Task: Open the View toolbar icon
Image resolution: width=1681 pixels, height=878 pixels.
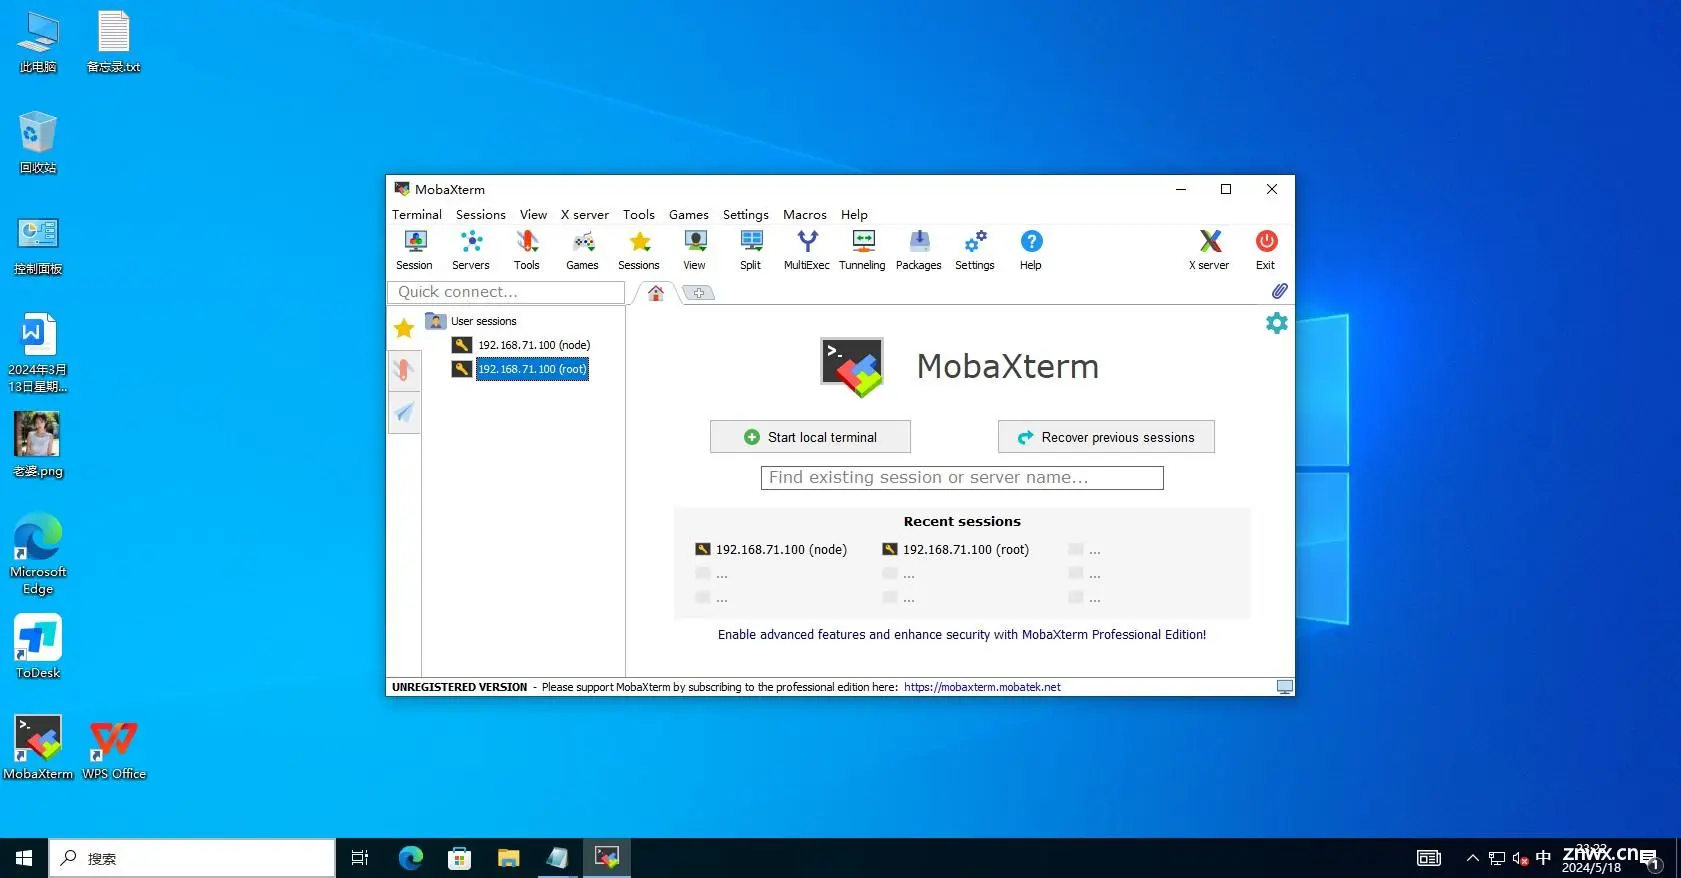Action: point(695,250)
